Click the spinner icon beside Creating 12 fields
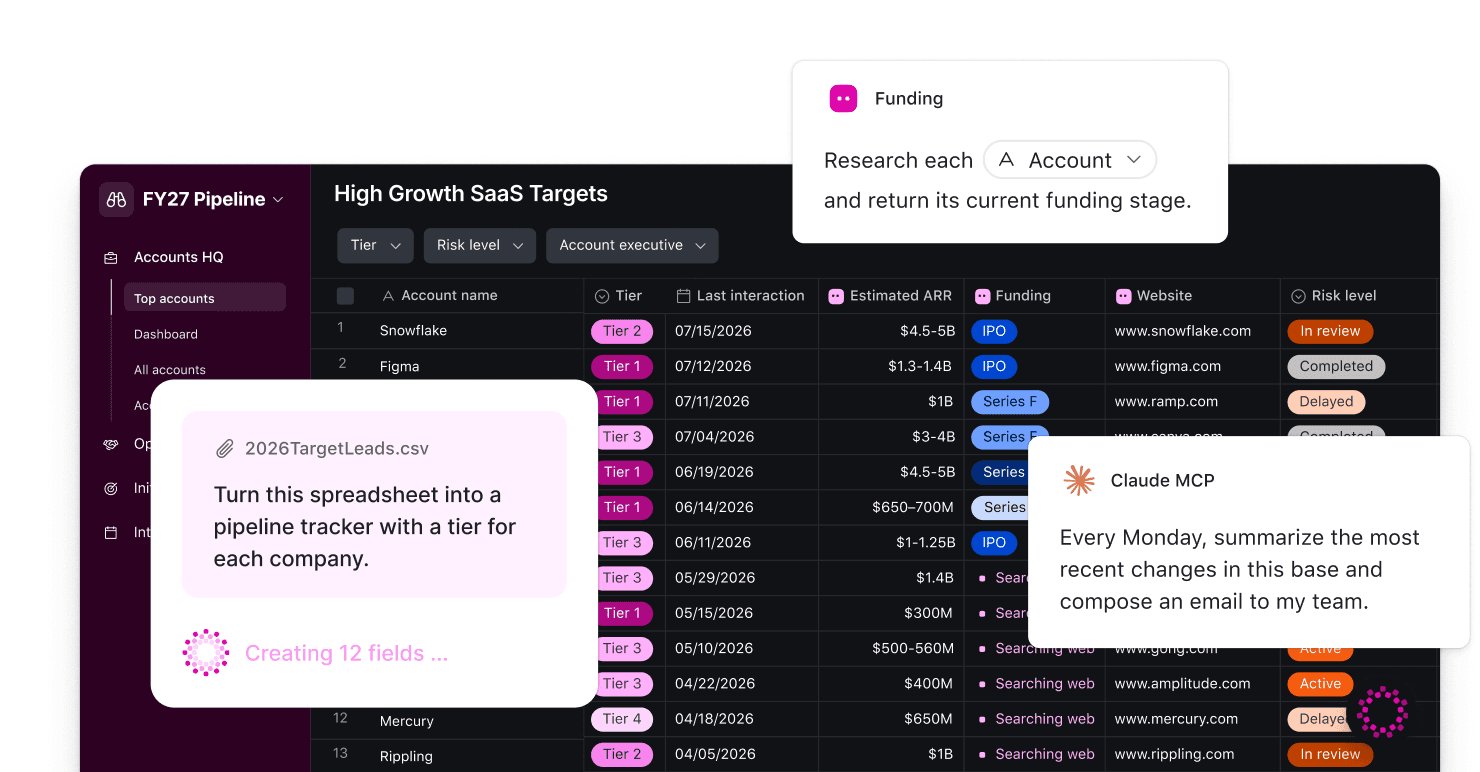This screenshot has height=772, width=1480. coord(206,653)
